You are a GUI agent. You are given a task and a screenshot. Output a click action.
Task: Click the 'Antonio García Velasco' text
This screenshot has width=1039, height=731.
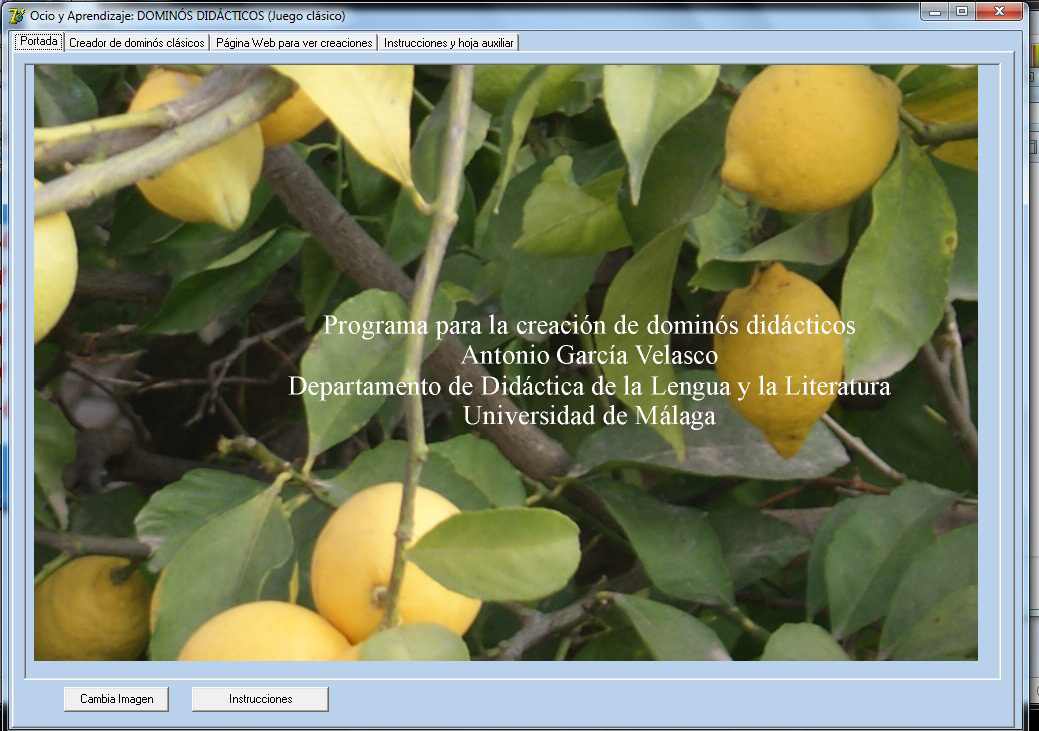pyautogui.click(x=589, y=355)
